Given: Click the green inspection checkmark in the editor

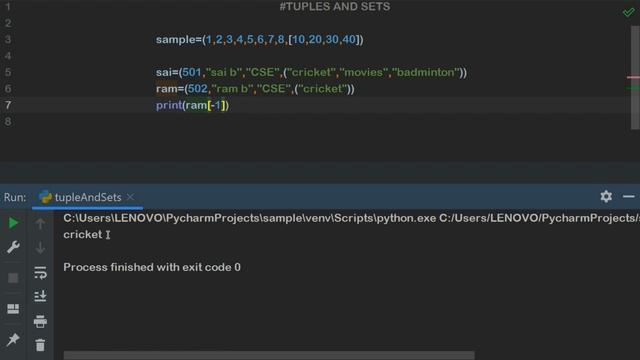Looking at the screenshot, I should click(x=629, y=12).
